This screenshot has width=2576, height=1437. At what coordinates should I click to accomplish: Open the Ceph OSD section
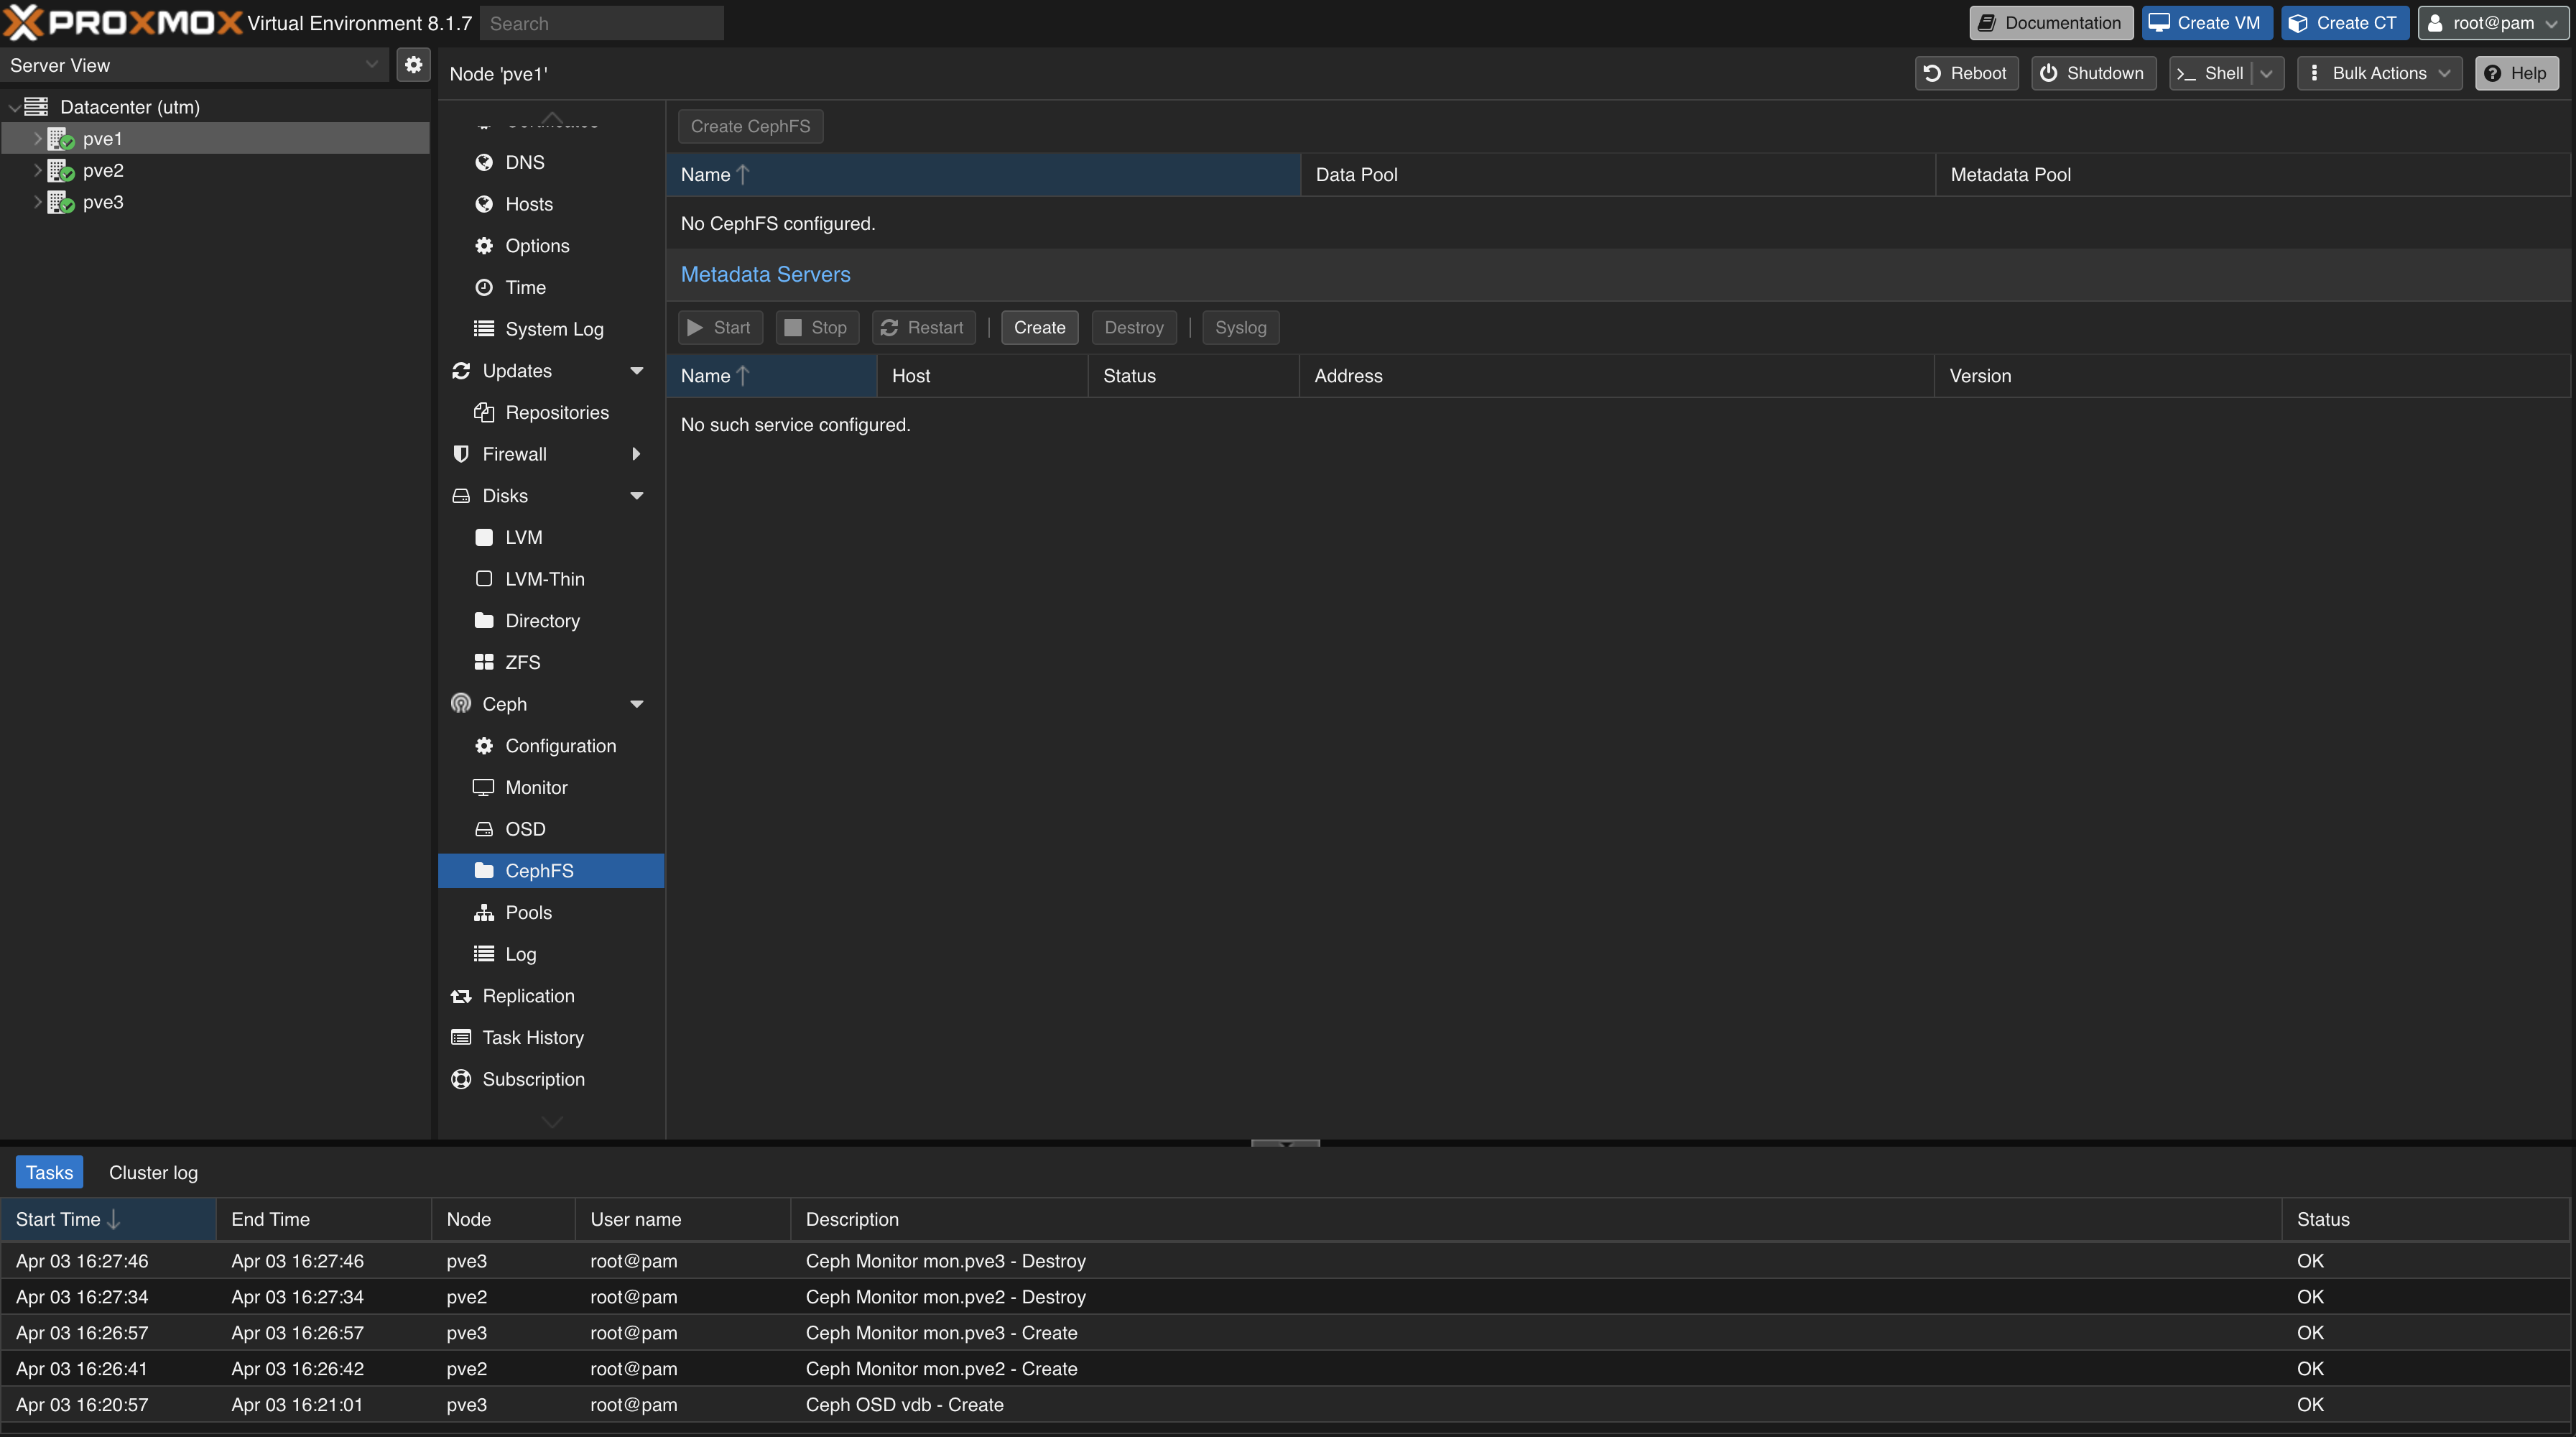pos(525,829)
